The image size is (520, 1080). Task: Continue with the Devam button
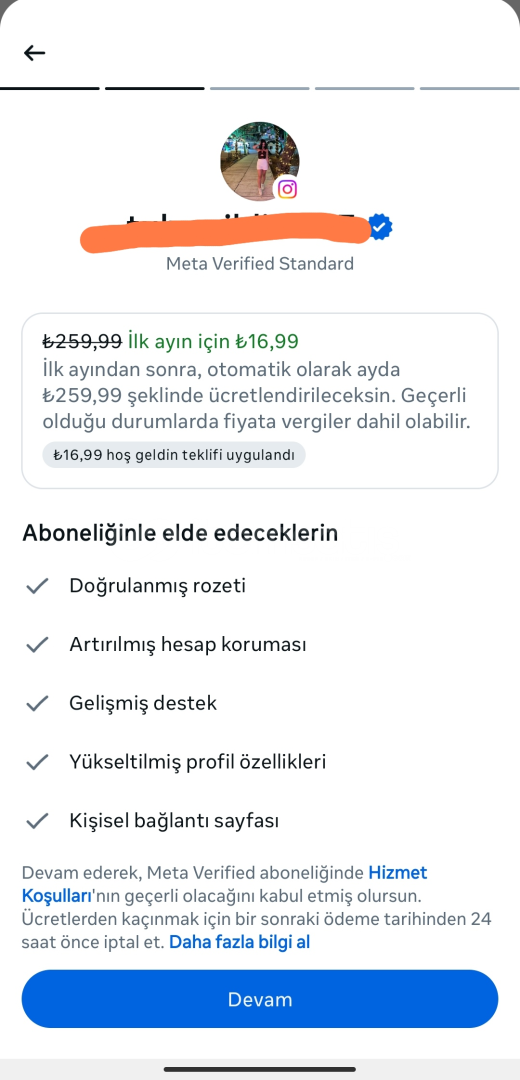pos(260,999)
